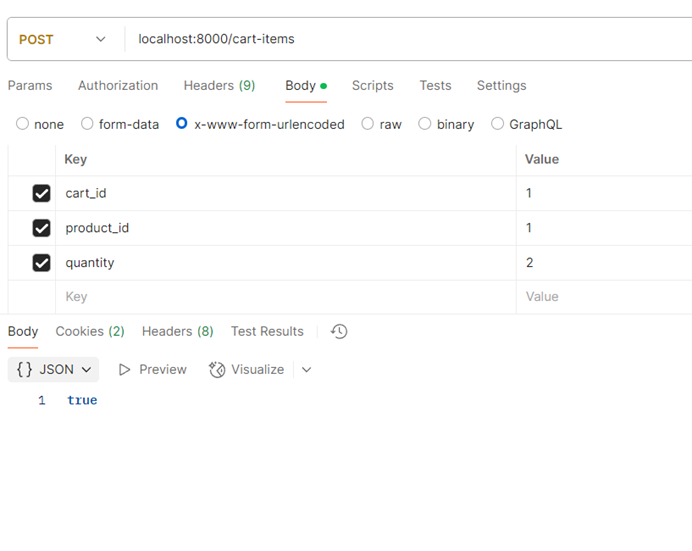Toggle the quantity parameter checkbox
The width and height of the screenshot is (692, 551).
click(x=41, y=263)
